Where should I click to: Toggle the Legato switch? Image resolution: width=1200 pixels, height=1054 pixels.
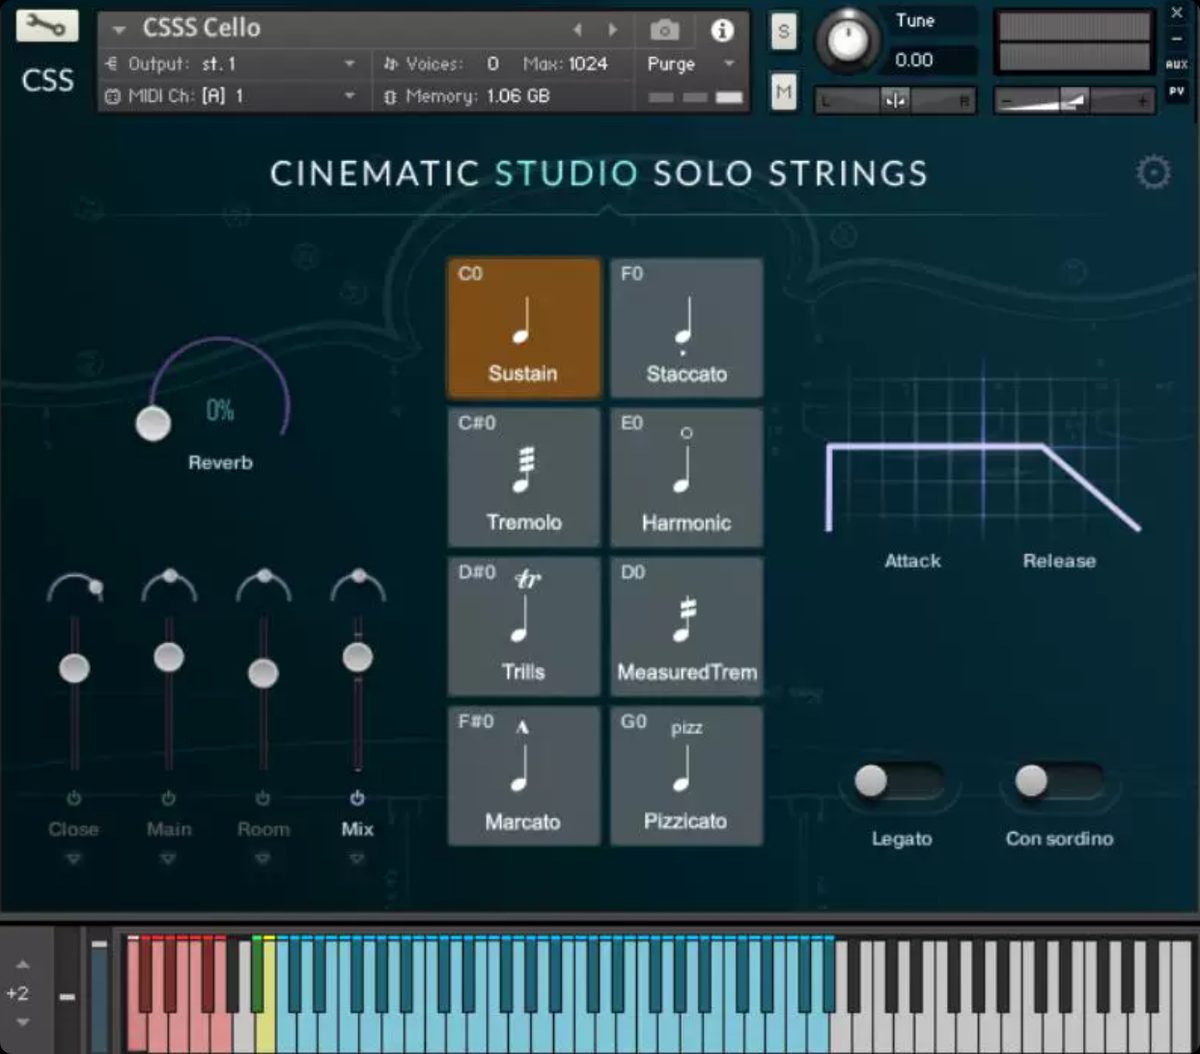898,781
